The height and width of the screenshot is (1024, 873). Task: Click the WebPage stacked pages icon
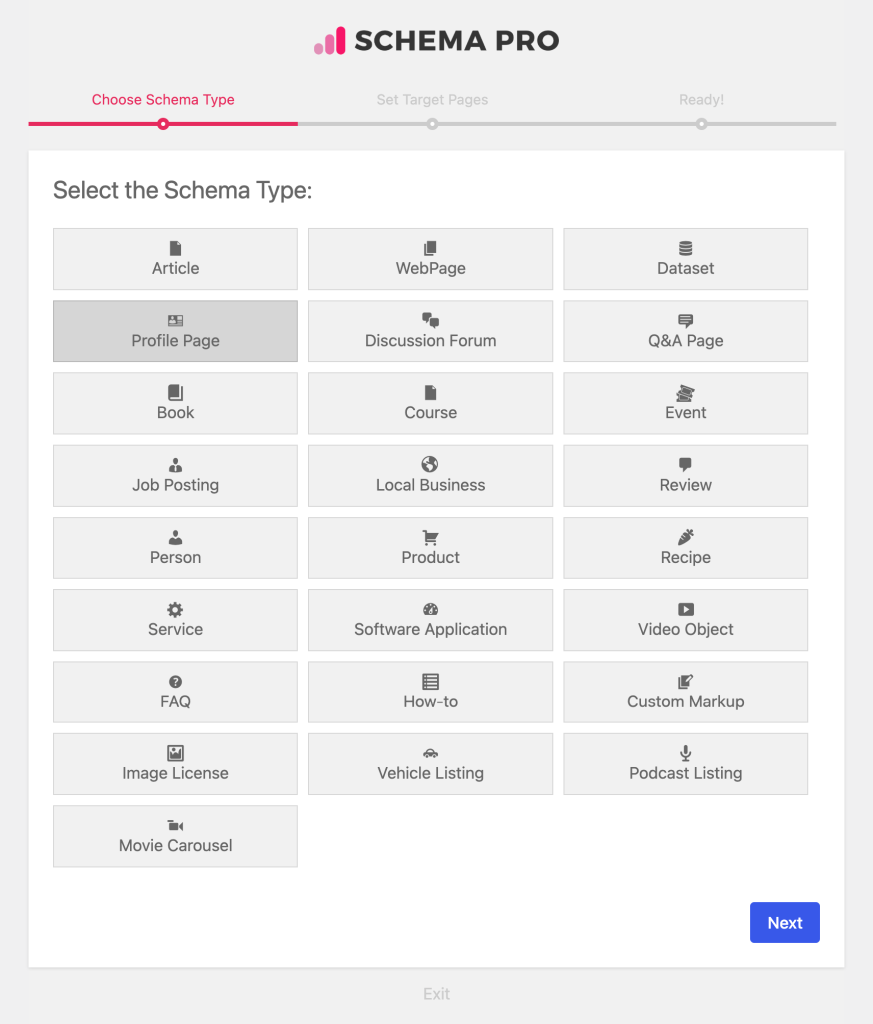click(430, 248)
